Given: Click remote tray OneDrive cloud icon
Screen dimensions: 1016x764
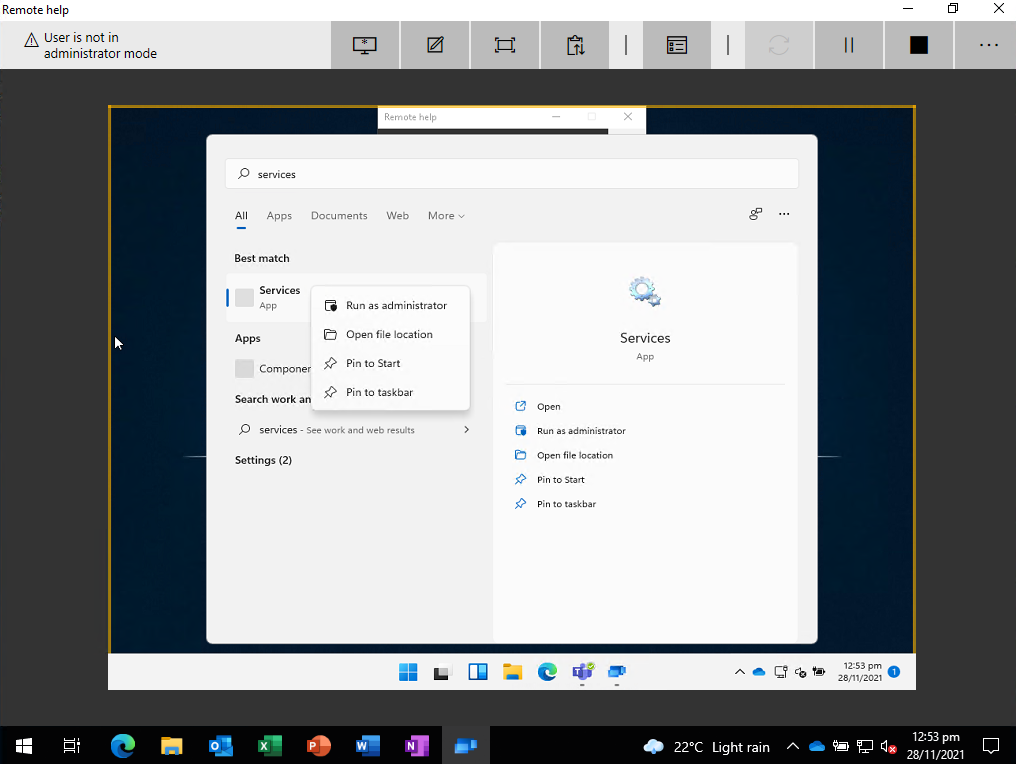Looking at the screenshot, I should point(759,672).
